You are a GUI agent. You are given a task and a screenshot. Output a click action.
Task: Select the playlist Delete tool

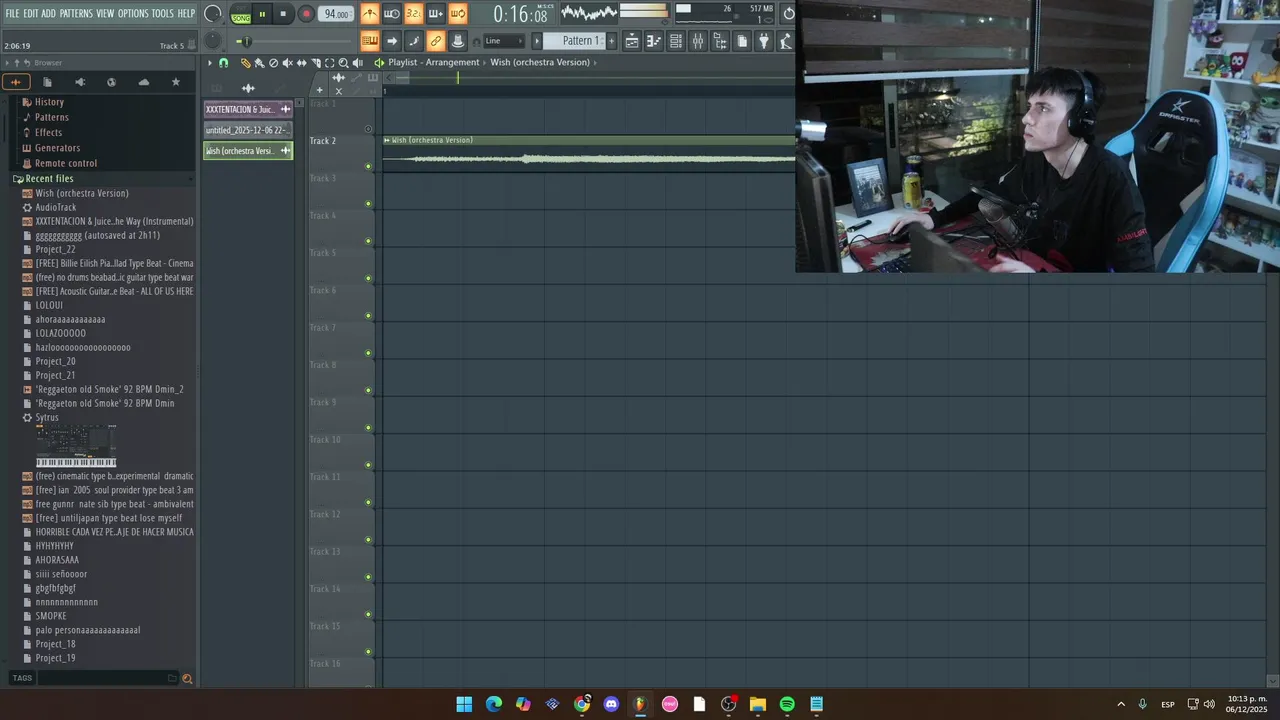click(273, 63)
